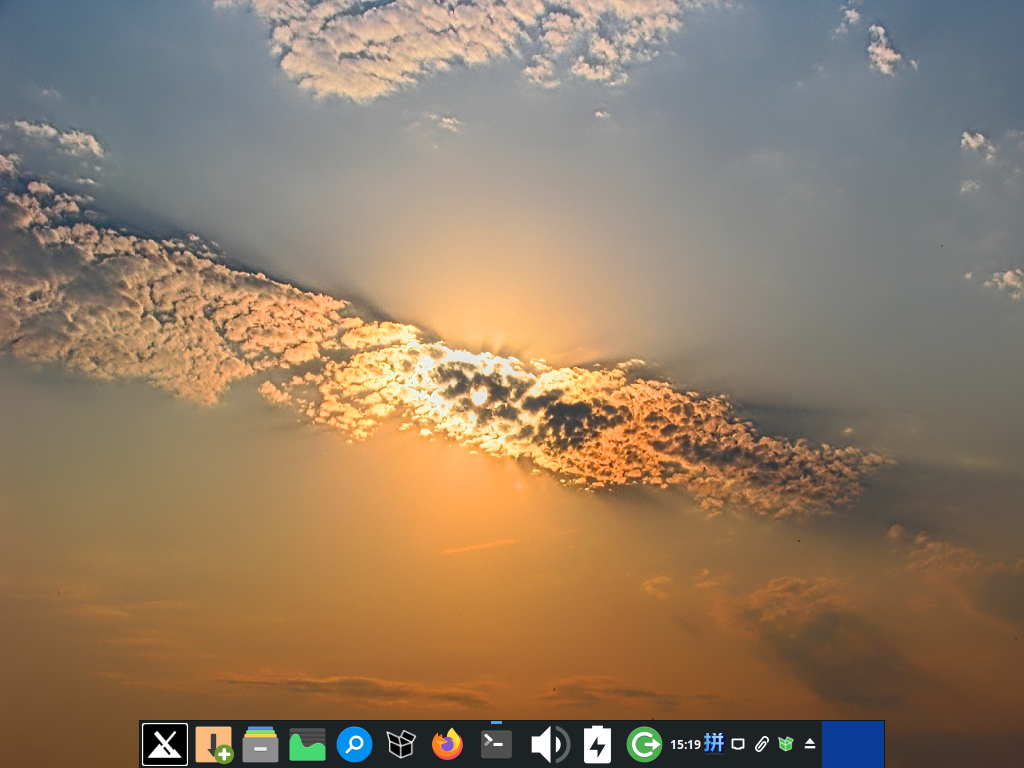Screen dimensions: 1024x768
Task: Open the paperclip clipboard manager tray icon
Action: (x=761, y=744)
